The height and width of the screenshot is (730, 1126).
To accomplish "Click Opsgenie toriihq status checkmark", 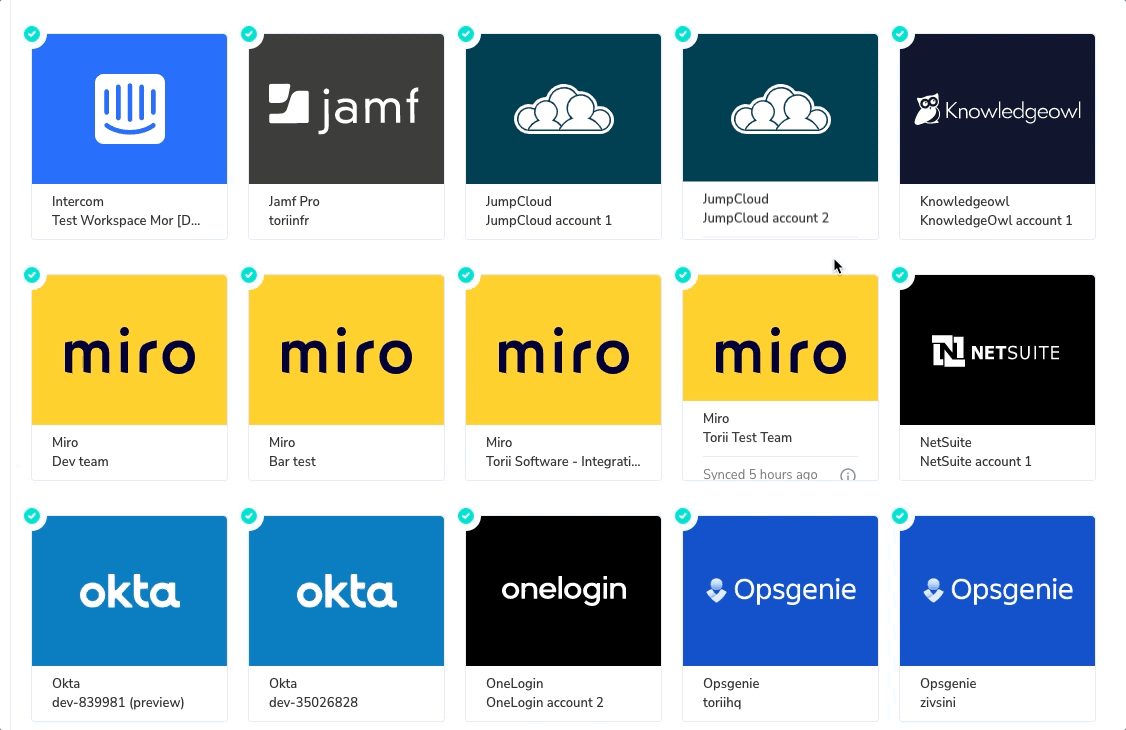I will click(x=683, y=516).
